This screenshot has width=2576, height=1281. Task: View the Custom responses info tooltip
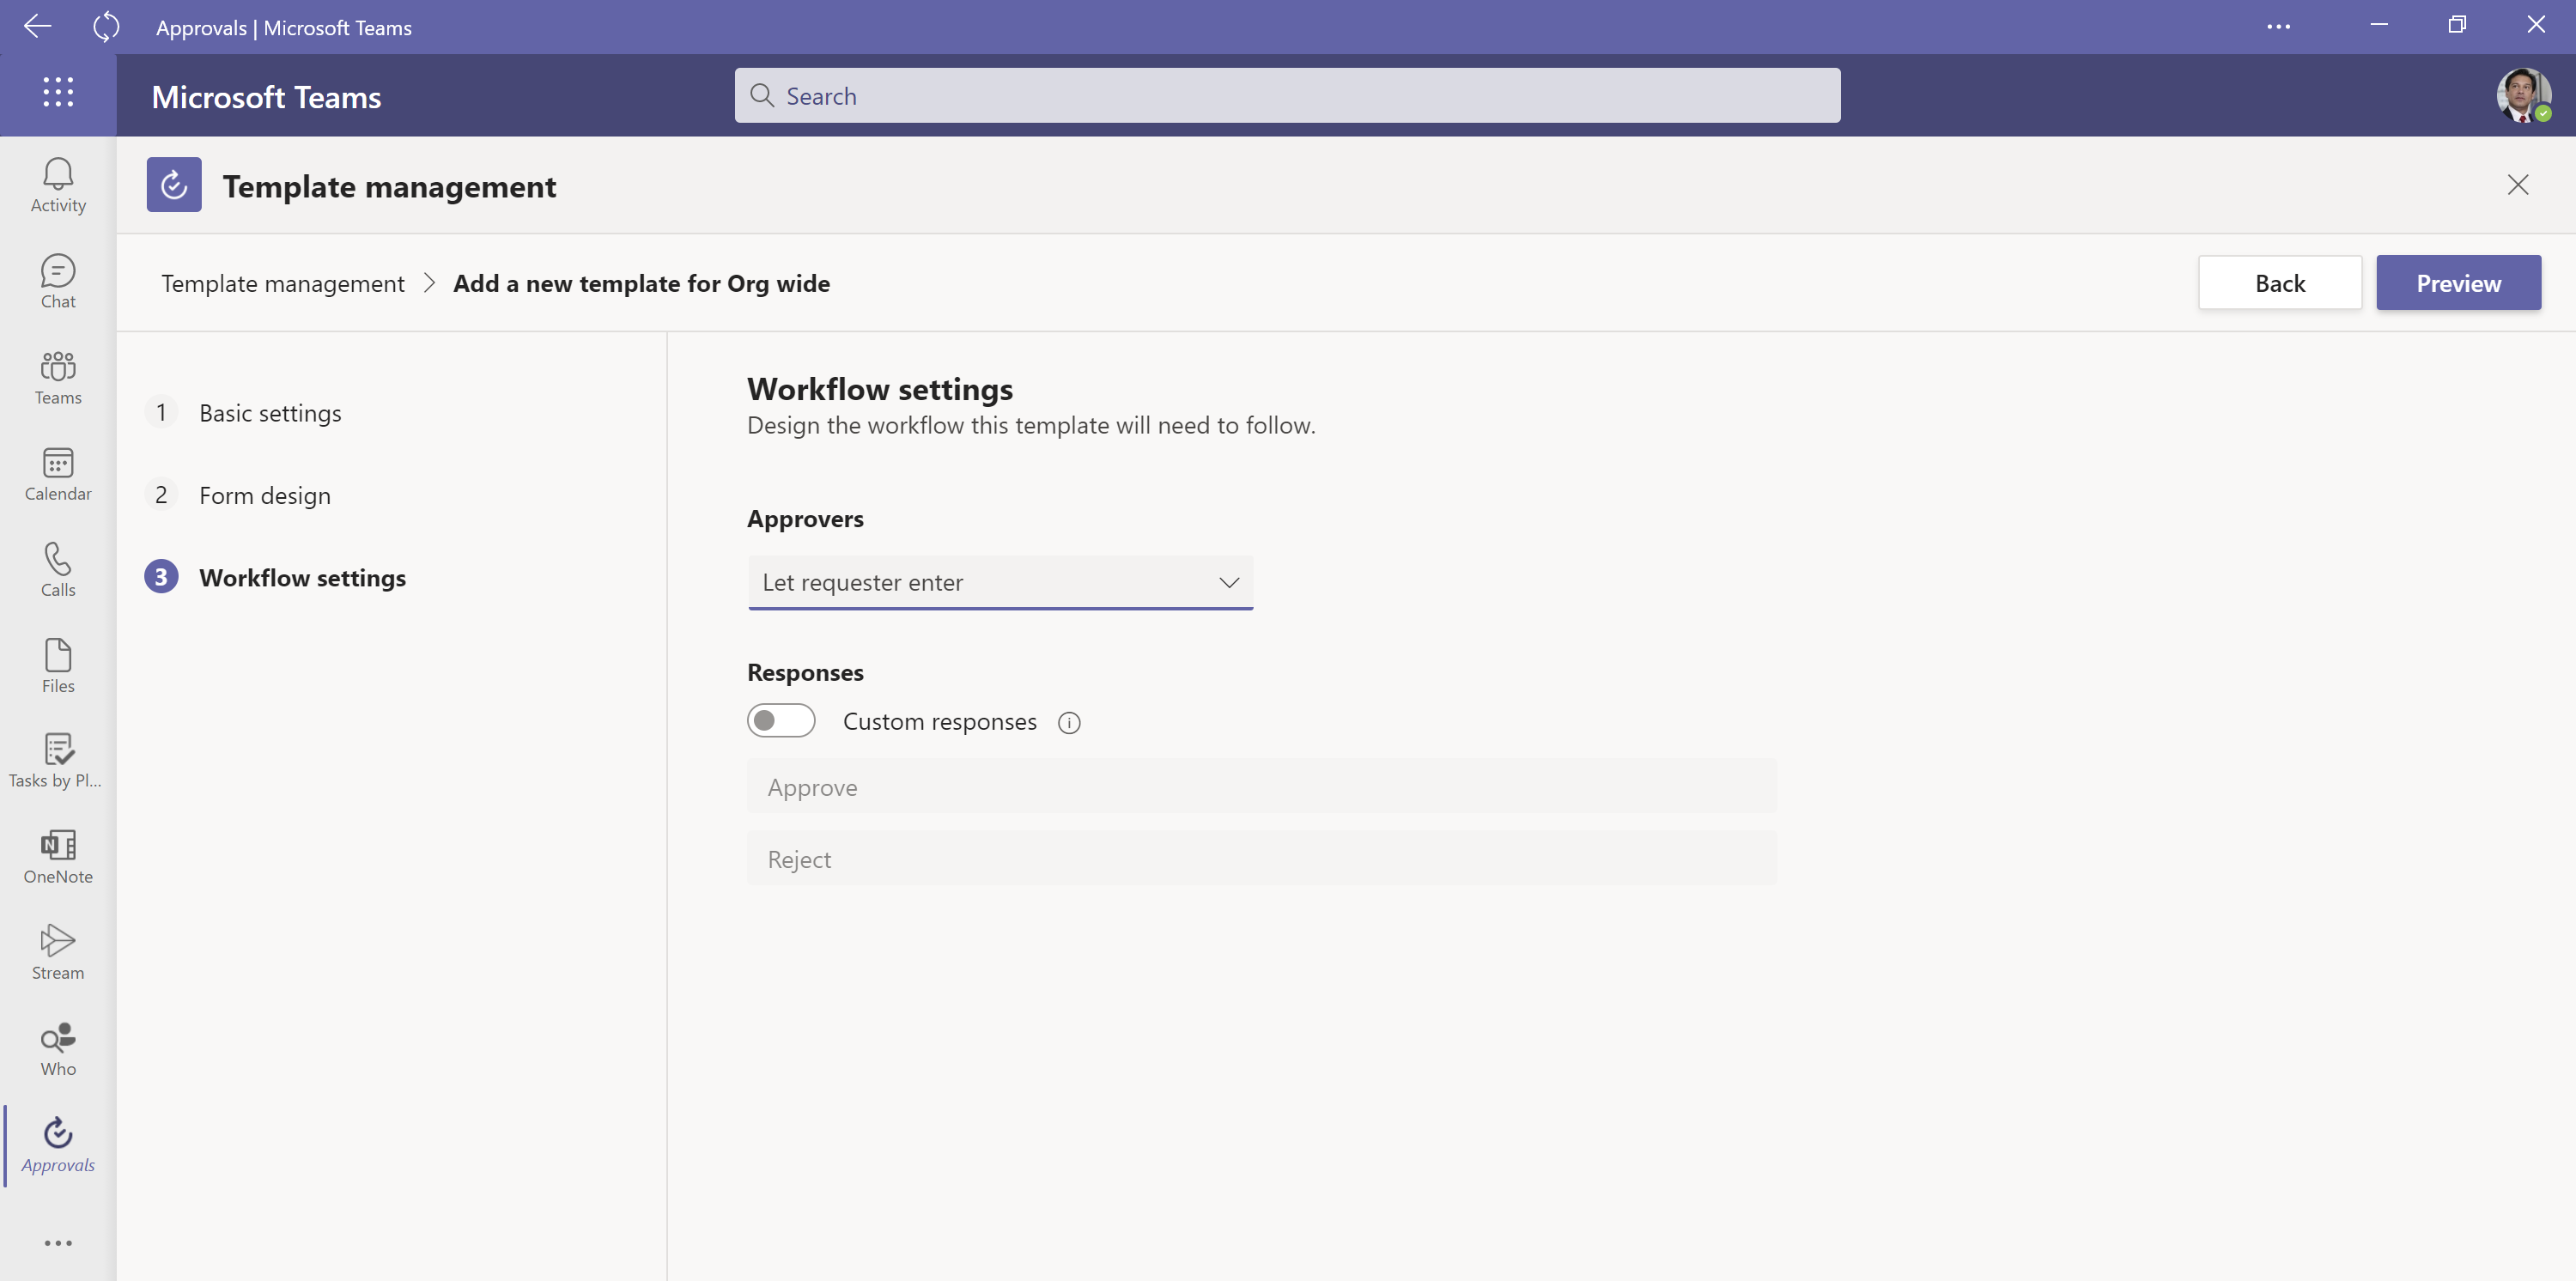pos(1069,722)
